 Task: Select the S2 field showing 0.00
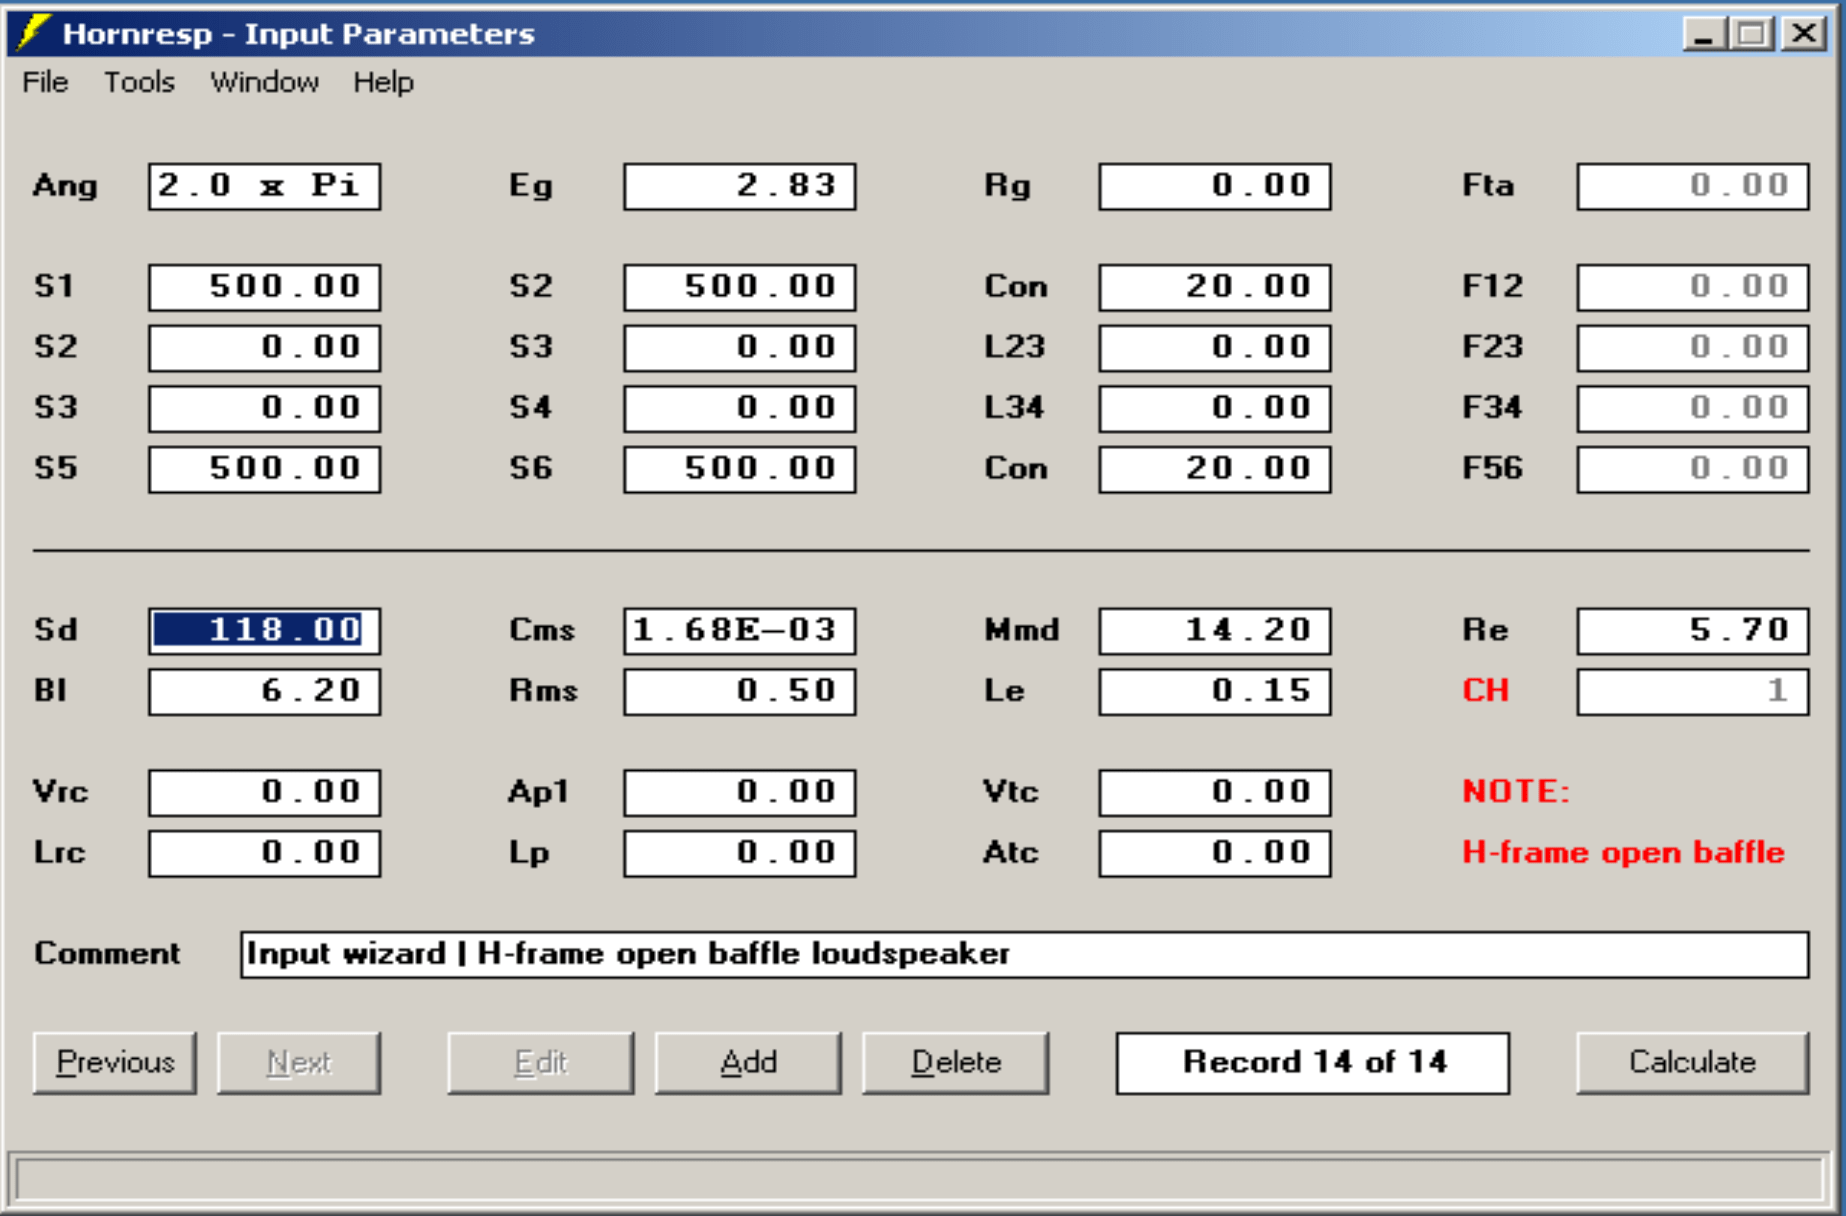[x=265, y=348]
